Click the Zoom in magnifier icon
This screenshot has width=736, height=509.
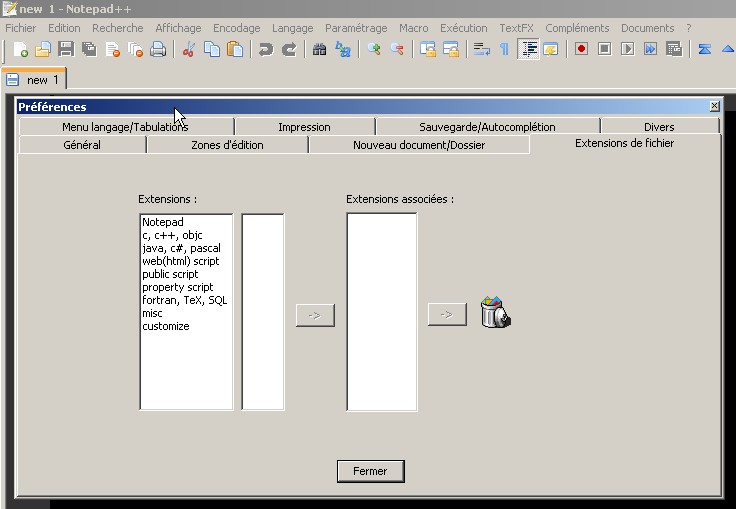[x=374, y=49]
